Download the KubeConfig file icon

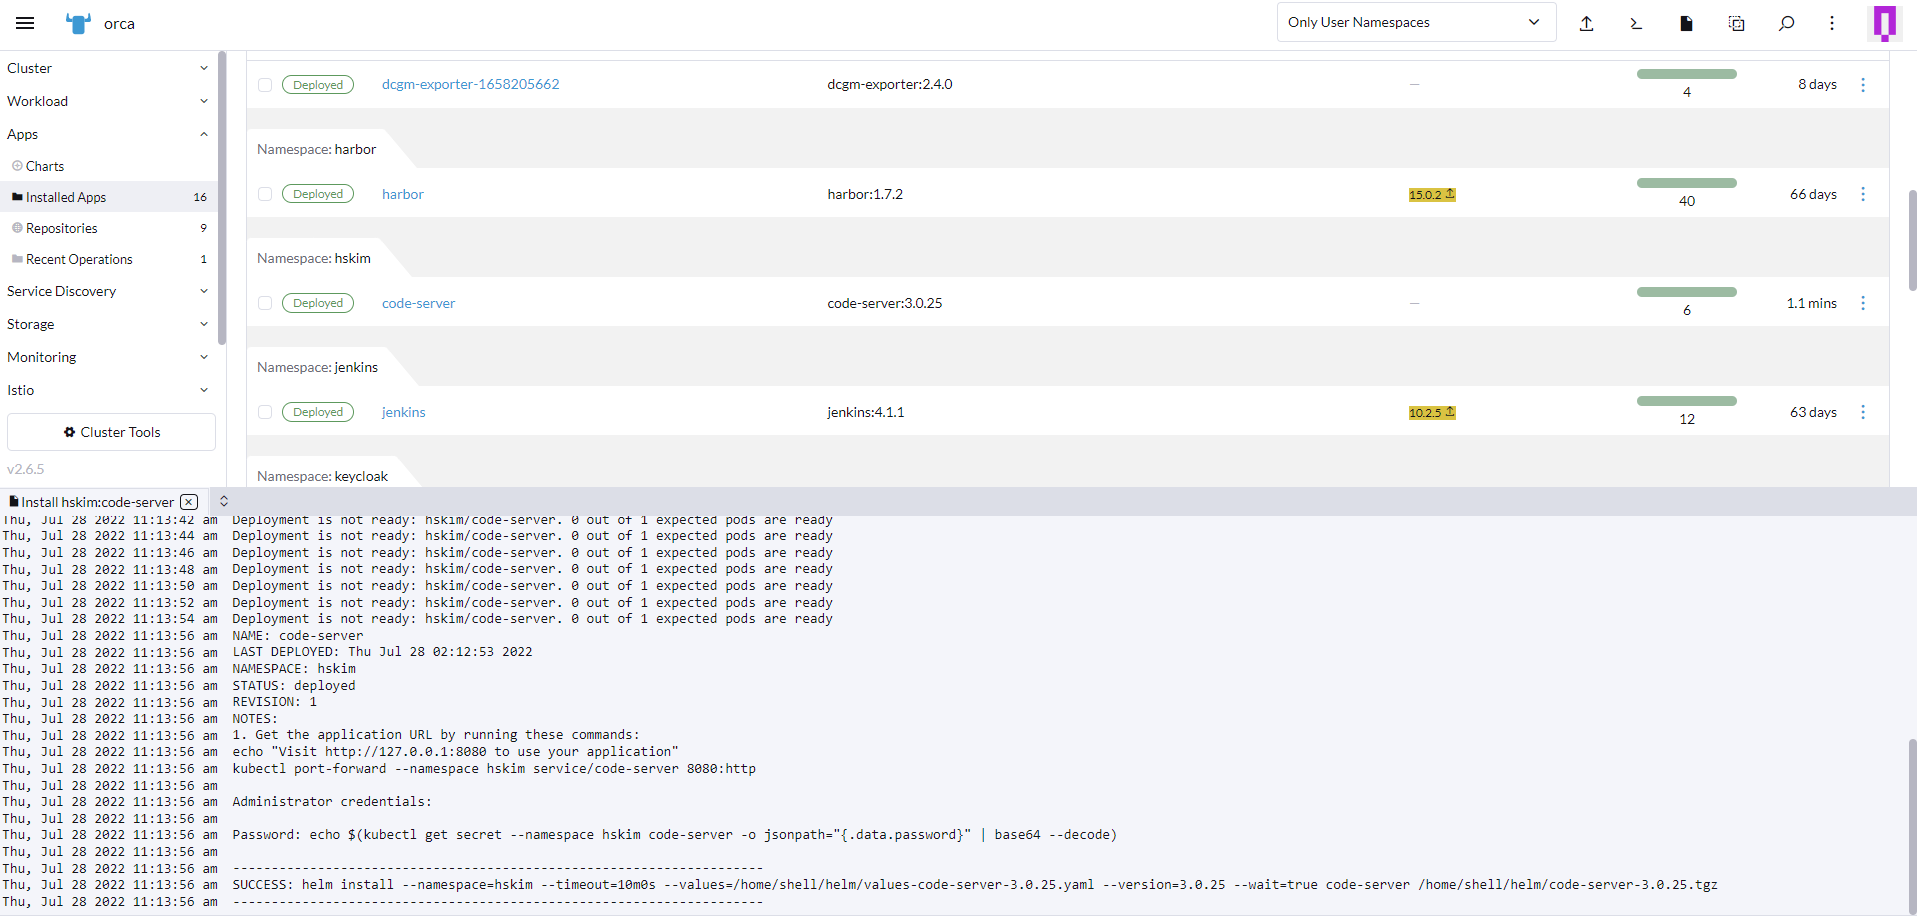click(1686, 23)
